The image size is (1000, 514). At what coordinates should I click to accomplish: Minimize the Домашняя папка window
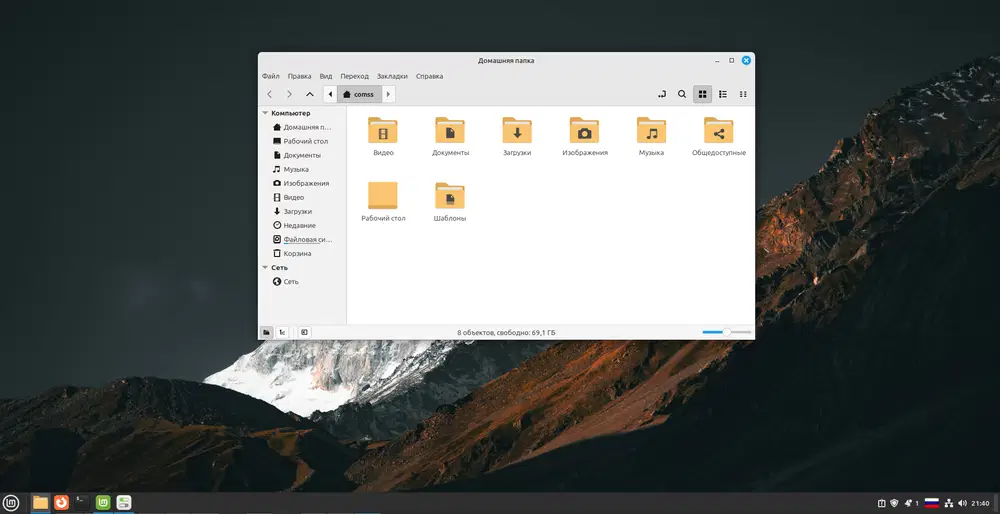pos(717,61)
